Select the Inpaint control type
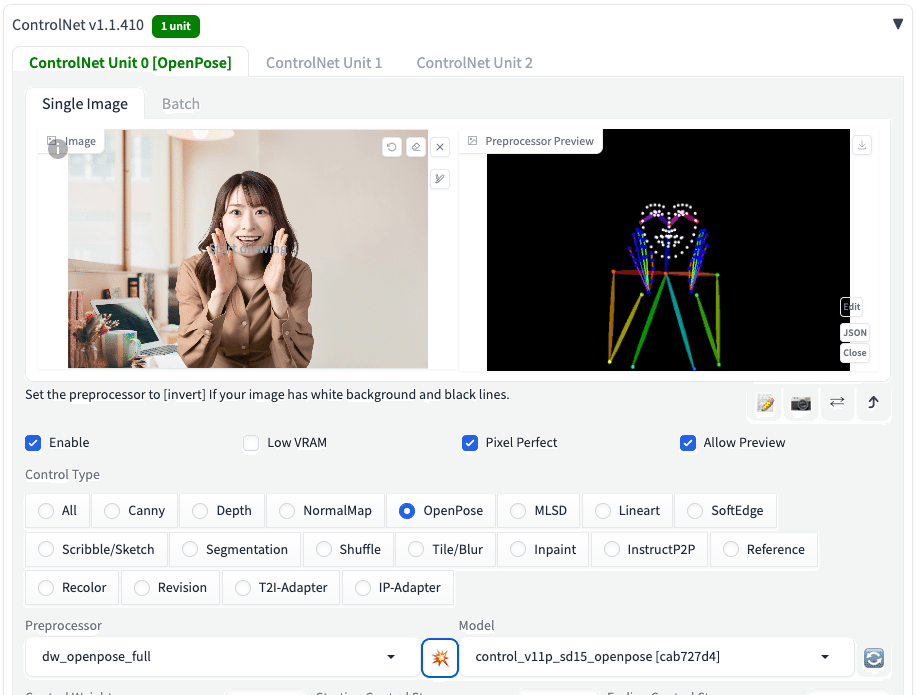Screen dimensions: 916x695 [x=543, y=550]
